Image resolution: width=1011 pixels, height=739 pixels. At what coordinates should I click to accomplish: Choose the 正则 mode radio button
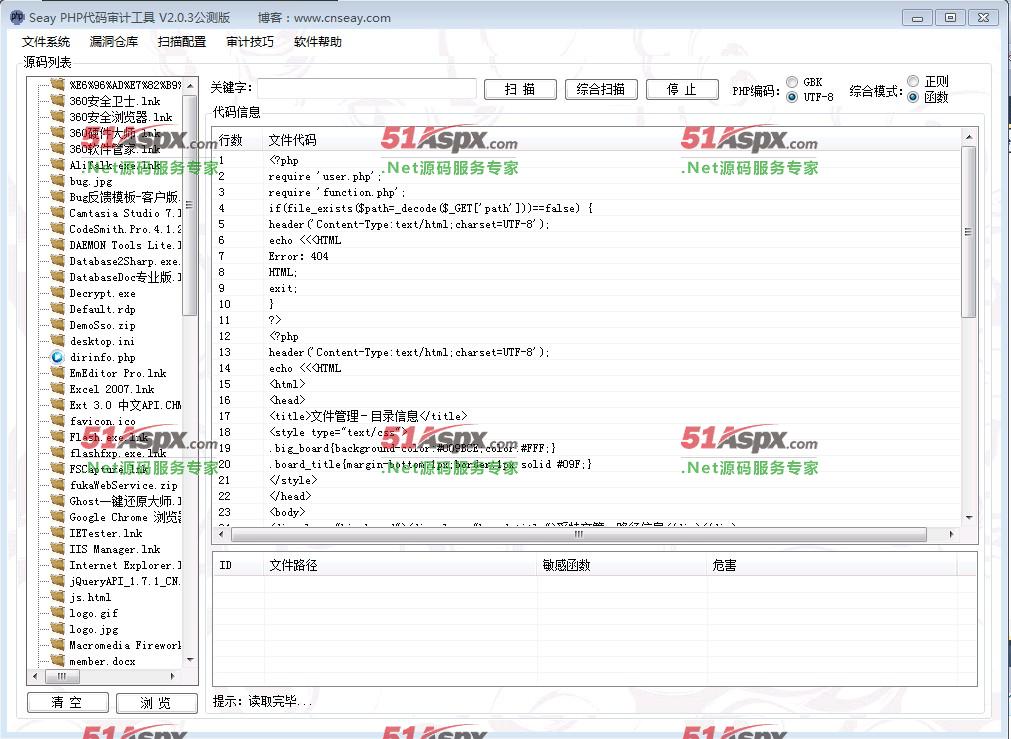(x=913, y=81)
